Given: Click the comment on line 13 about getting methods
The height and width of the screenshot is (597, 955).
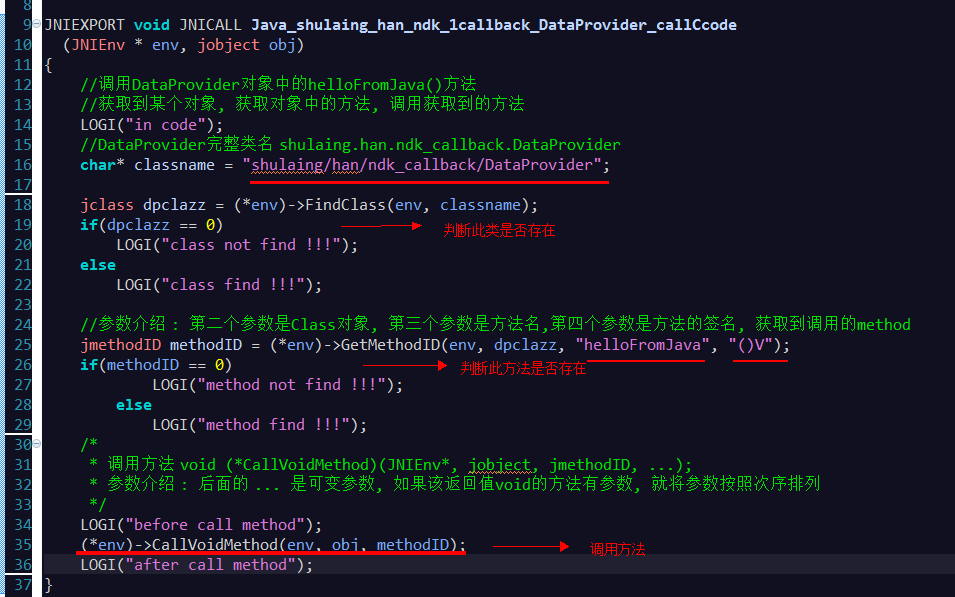Looking at the screenshot, I should (x=302, y=104).
